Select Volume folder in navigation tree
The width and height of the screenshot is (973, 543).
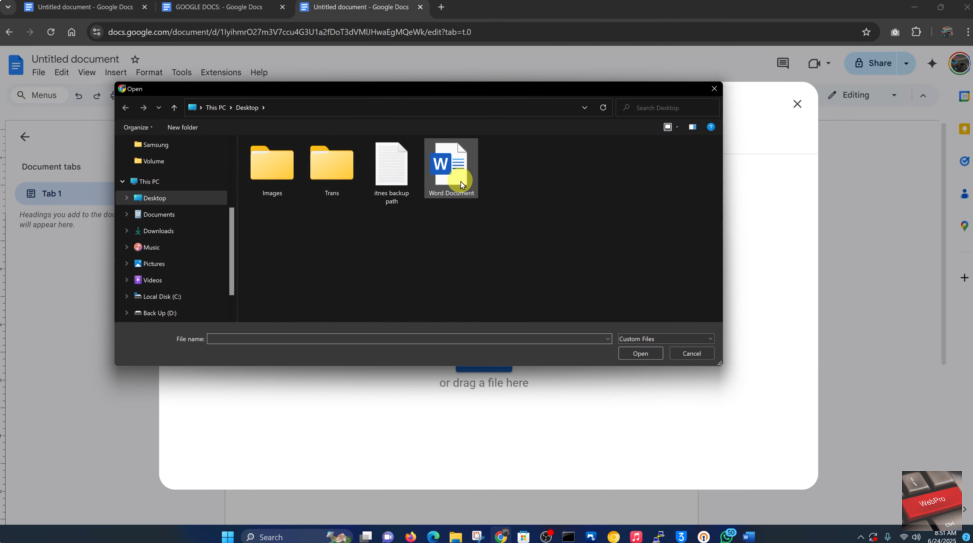coord(150,161)
